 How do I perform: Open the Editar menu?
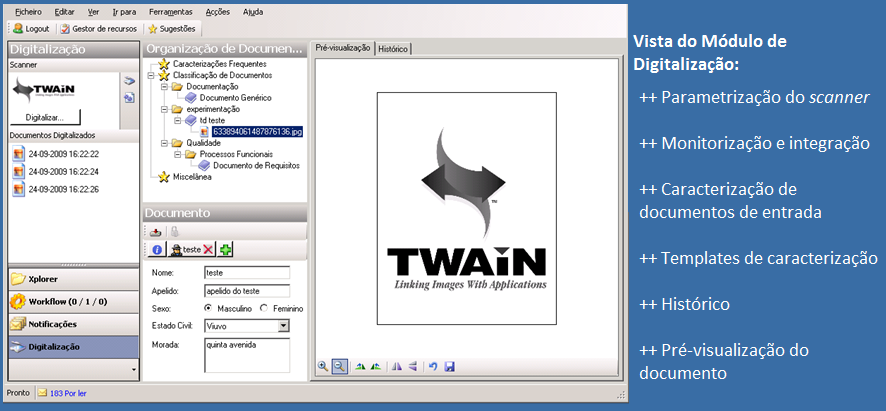(x=64, y=11)
